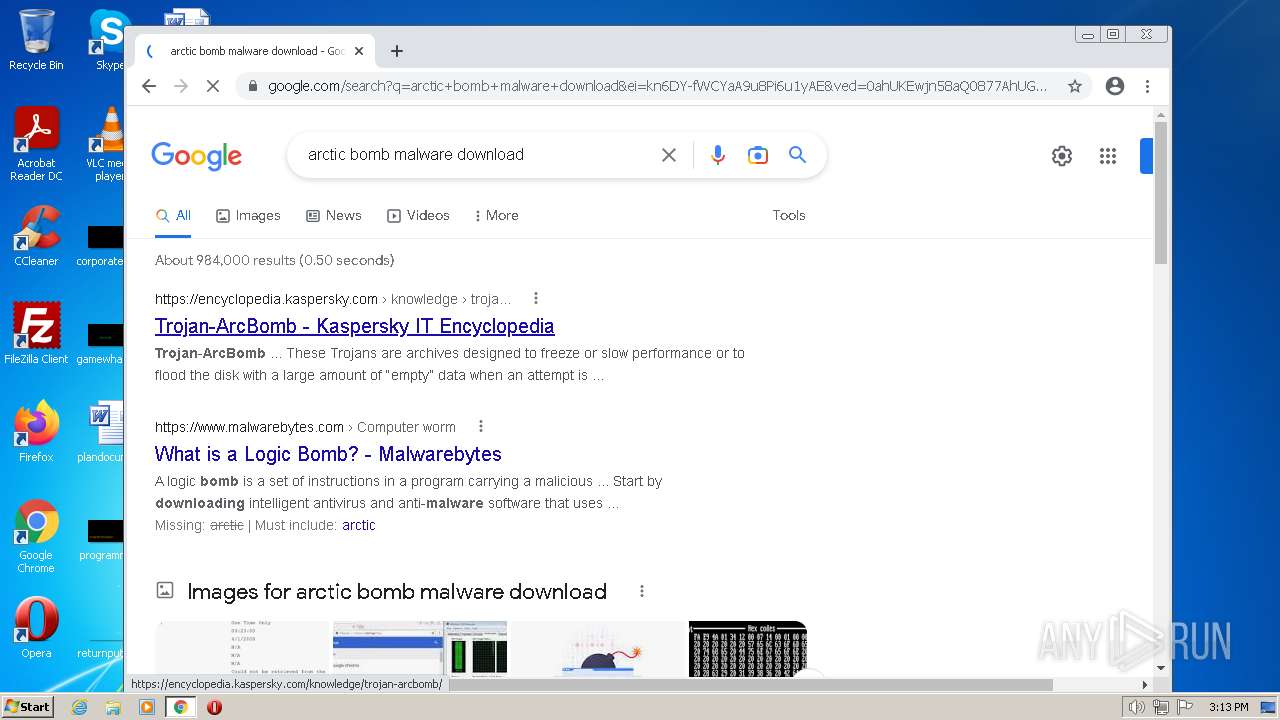
Task: Open the Windows Start menu
Action: point(27,707)
